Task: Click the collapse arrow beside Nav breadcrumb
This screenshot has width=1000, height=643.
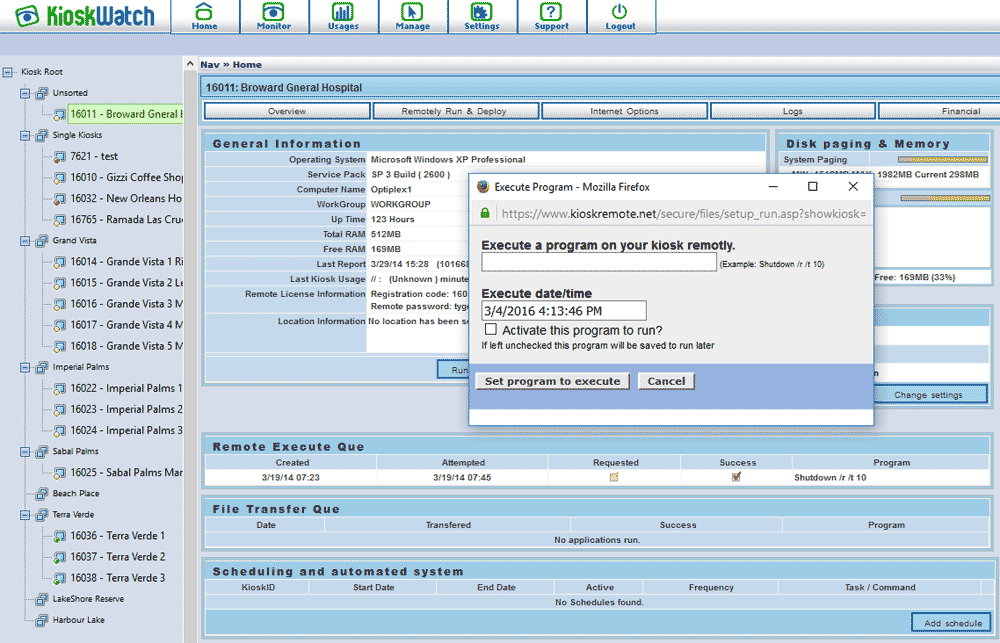Action: click(190, 64)
